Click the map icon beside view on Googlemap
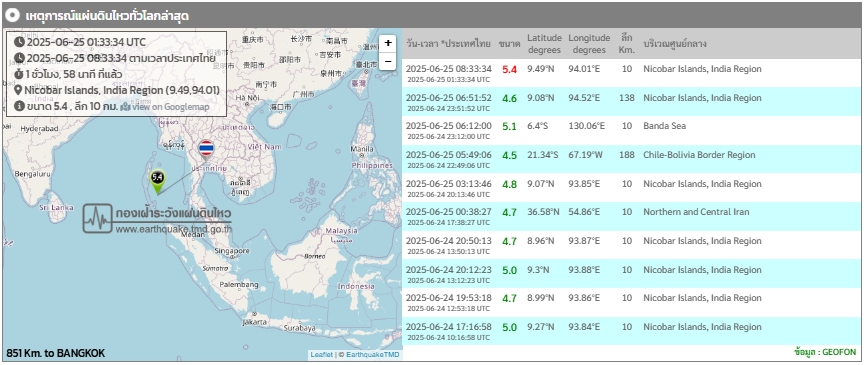865x365 pixels. tap(125, 106)
